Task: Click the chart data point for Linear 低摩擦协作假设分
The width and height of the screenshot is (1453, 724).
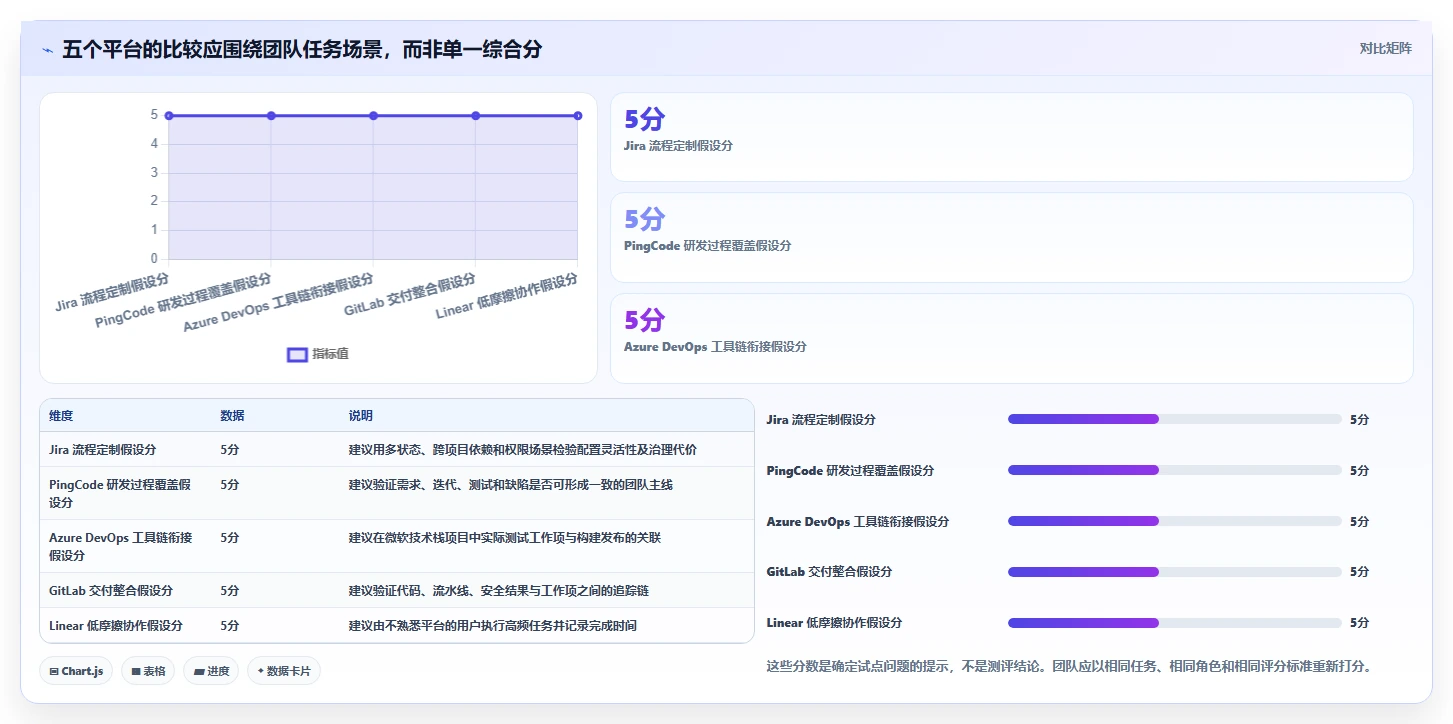Action: pyautogui.click(x=578, y=116)
